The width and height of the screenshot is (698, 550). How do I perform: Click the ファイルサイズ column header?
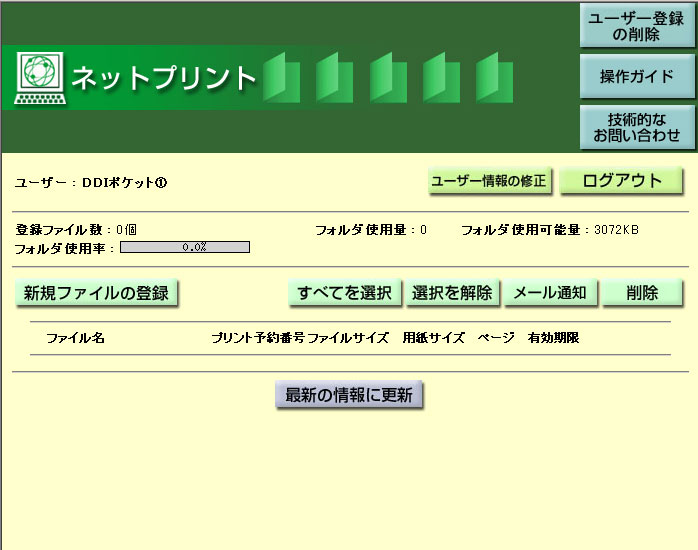coord(348,338)
